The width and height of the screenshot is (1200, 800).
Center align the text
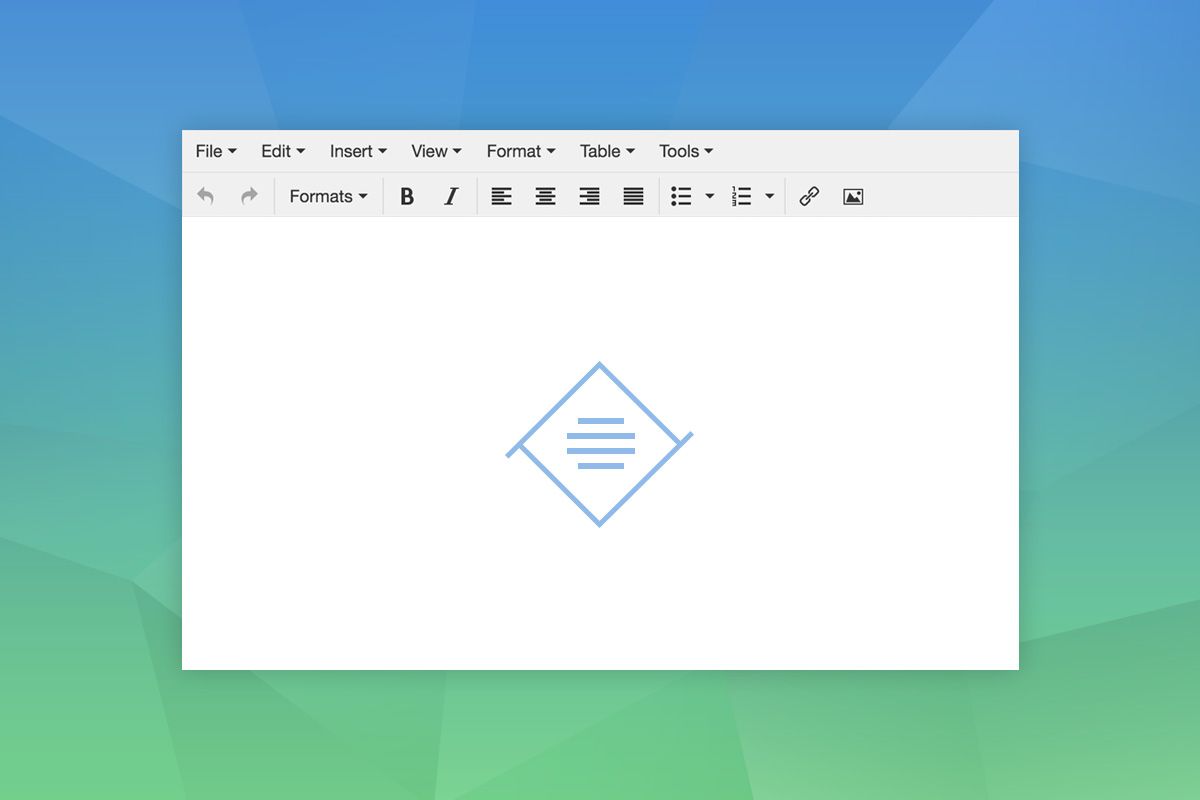coord(545,196)
